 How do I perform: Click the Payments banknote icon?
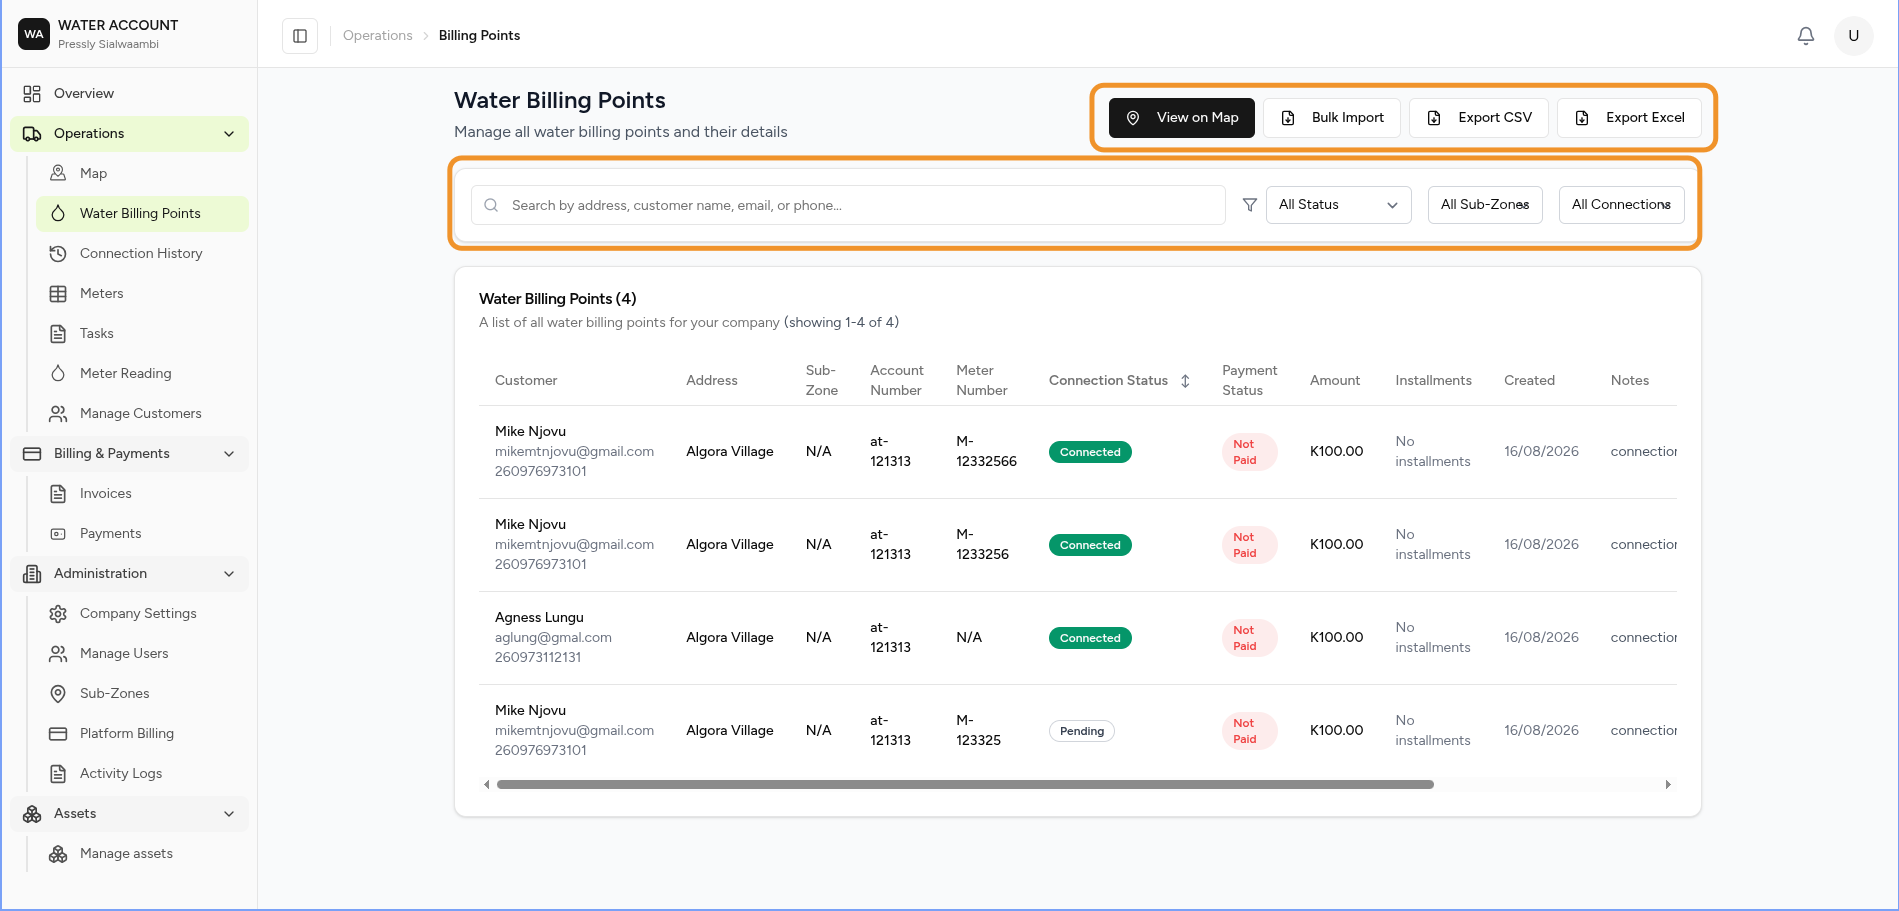pos(58,533)
